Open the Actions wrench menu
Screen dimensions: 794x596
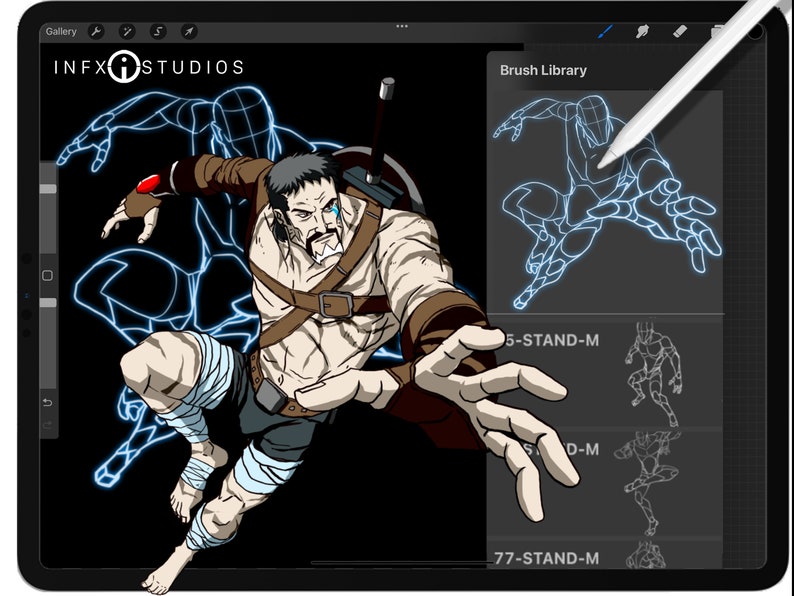96,32
